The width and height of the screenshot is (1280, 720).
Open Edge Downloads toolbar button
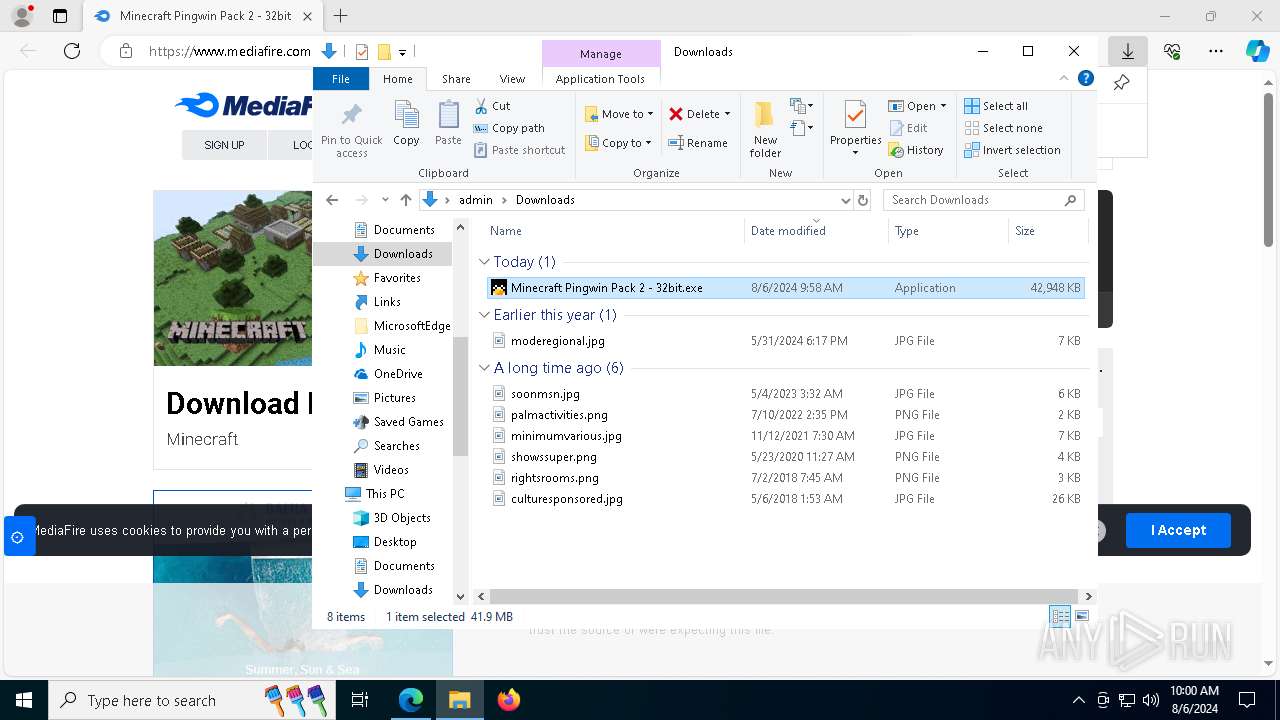1128,51
